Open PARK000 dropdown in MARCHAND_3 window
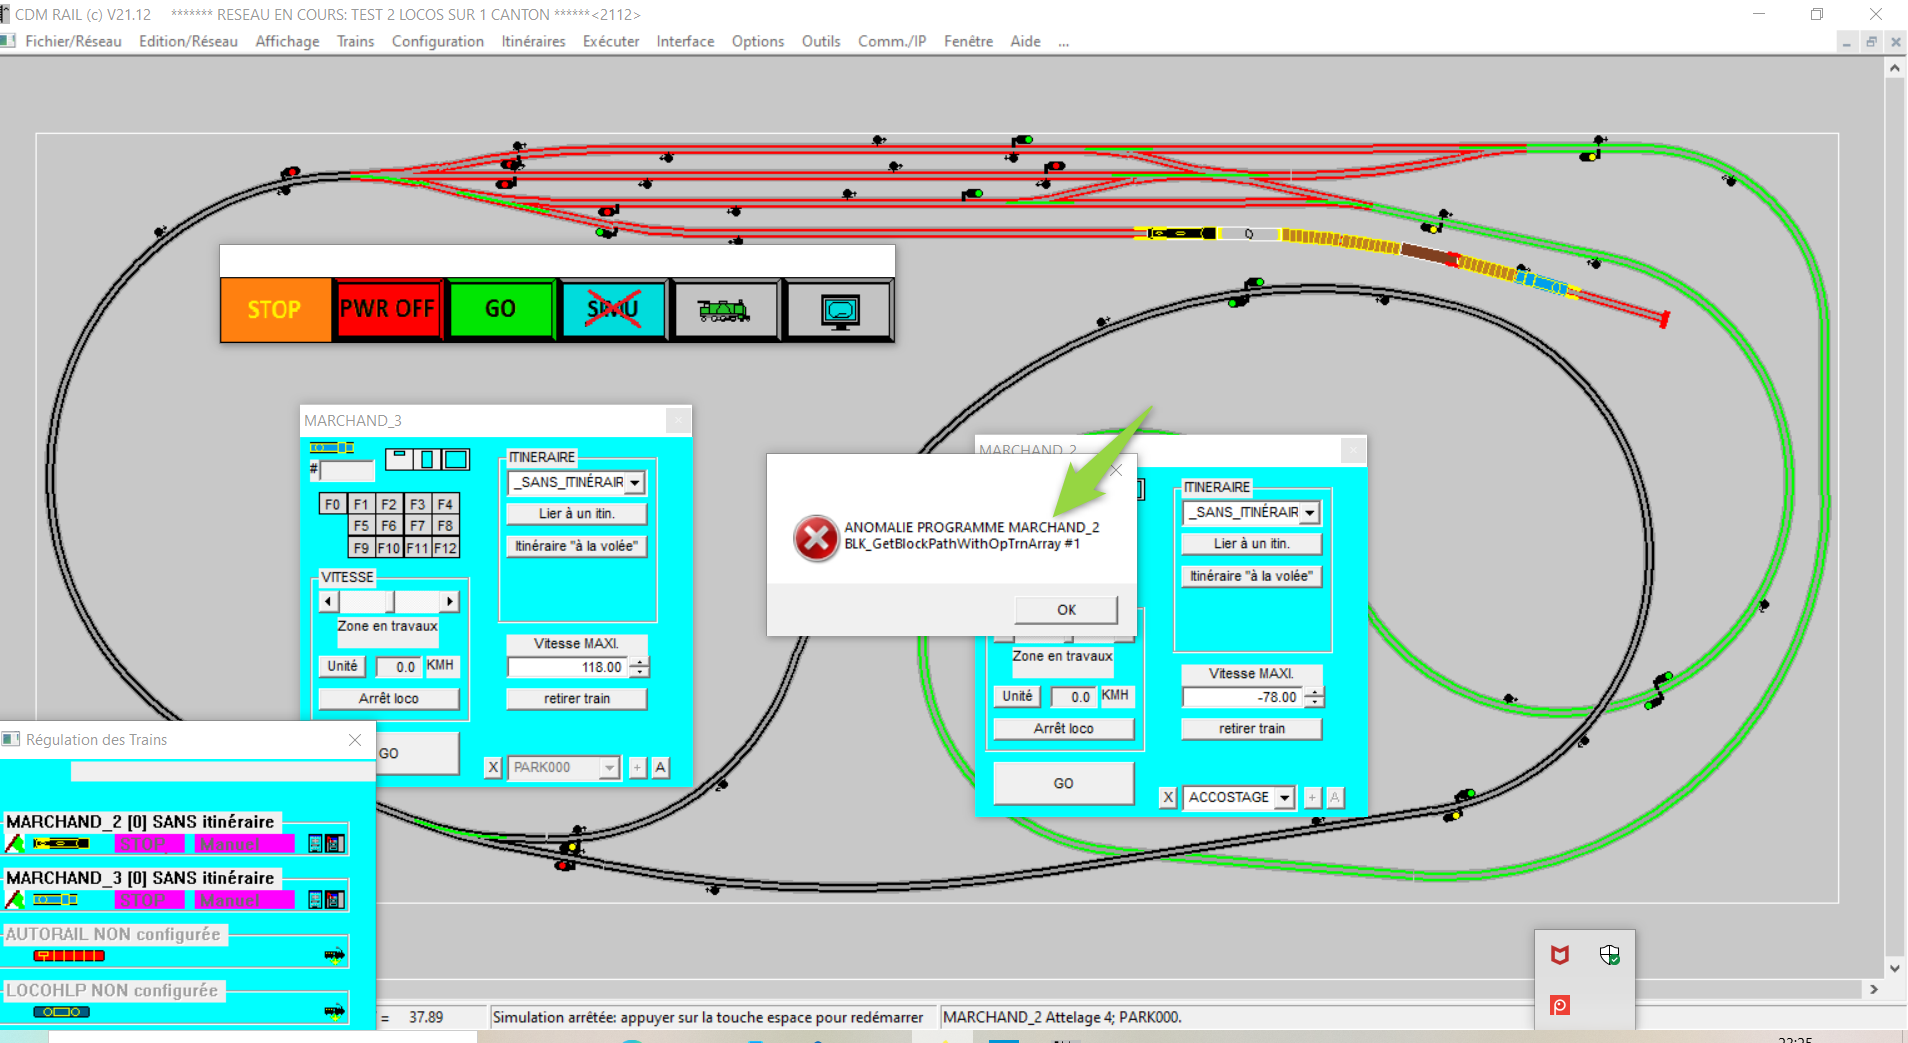Screen dimensions: 1908x1043 pos(609,767)
